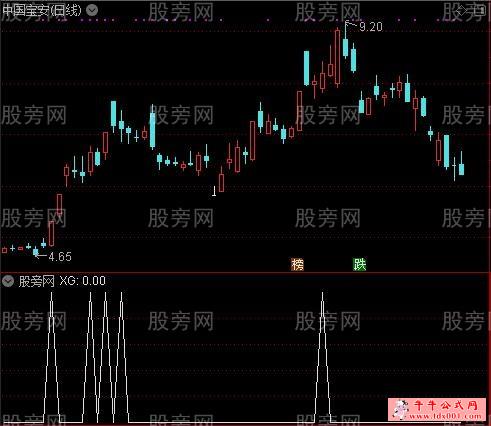Image resolution: width=491 pixels, height=426 pixels.
Task: Click the orange 榜 marker icon
Action: click(297, 265)
